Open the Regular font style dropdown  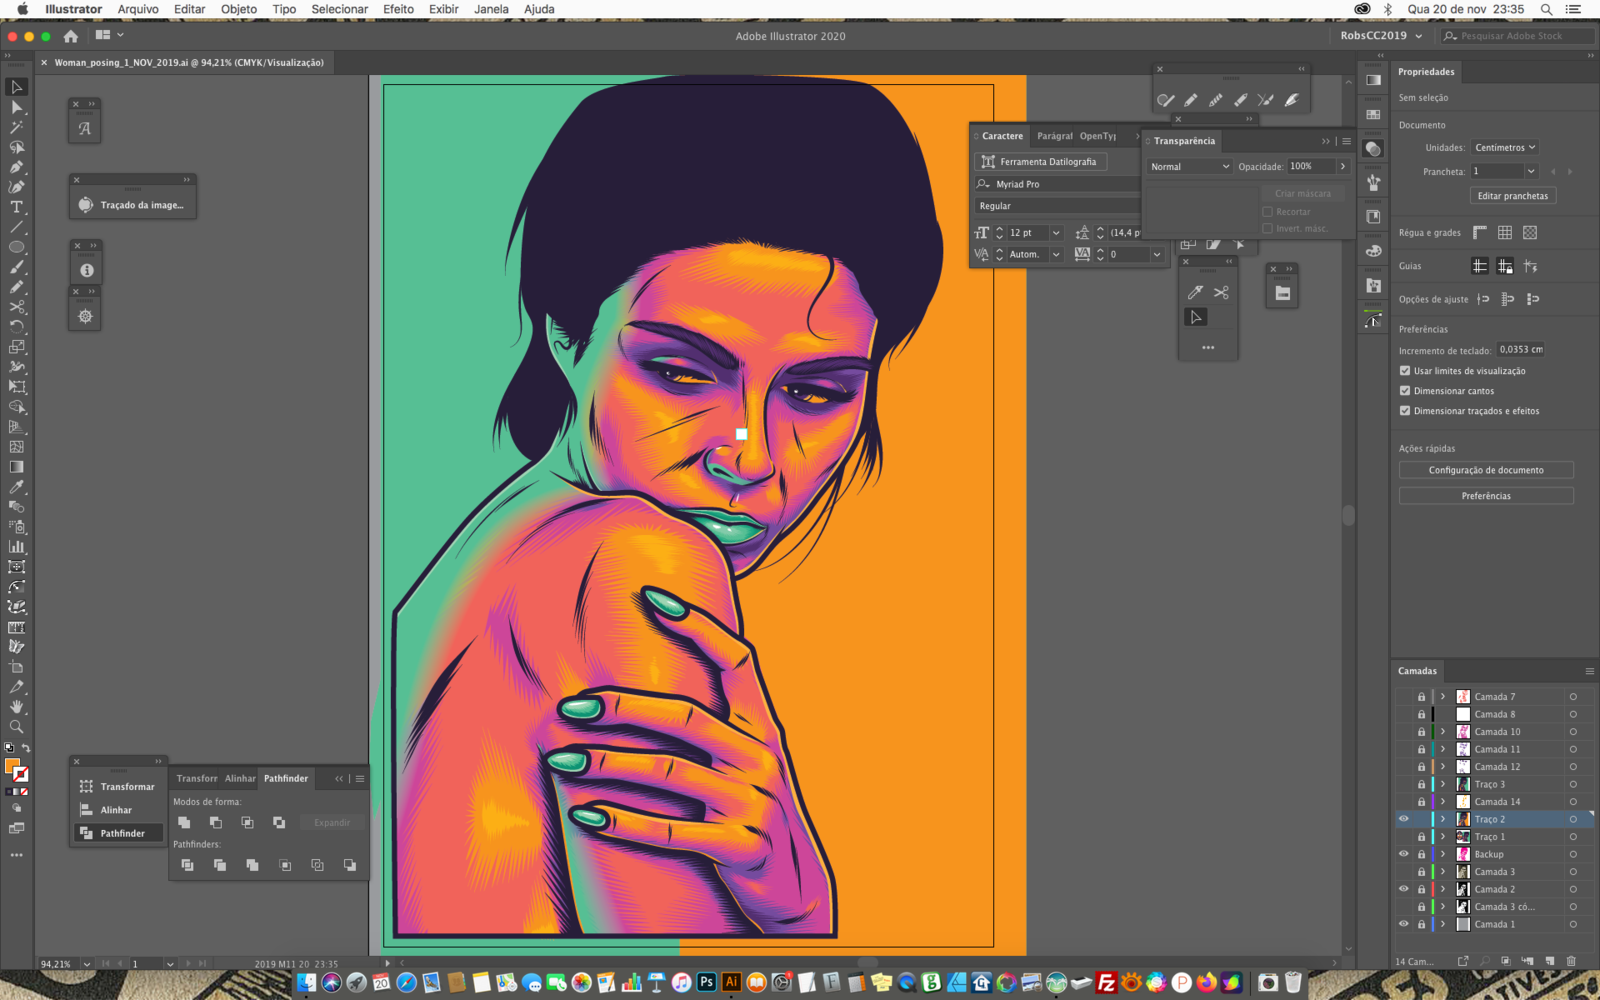[1058, 206]
